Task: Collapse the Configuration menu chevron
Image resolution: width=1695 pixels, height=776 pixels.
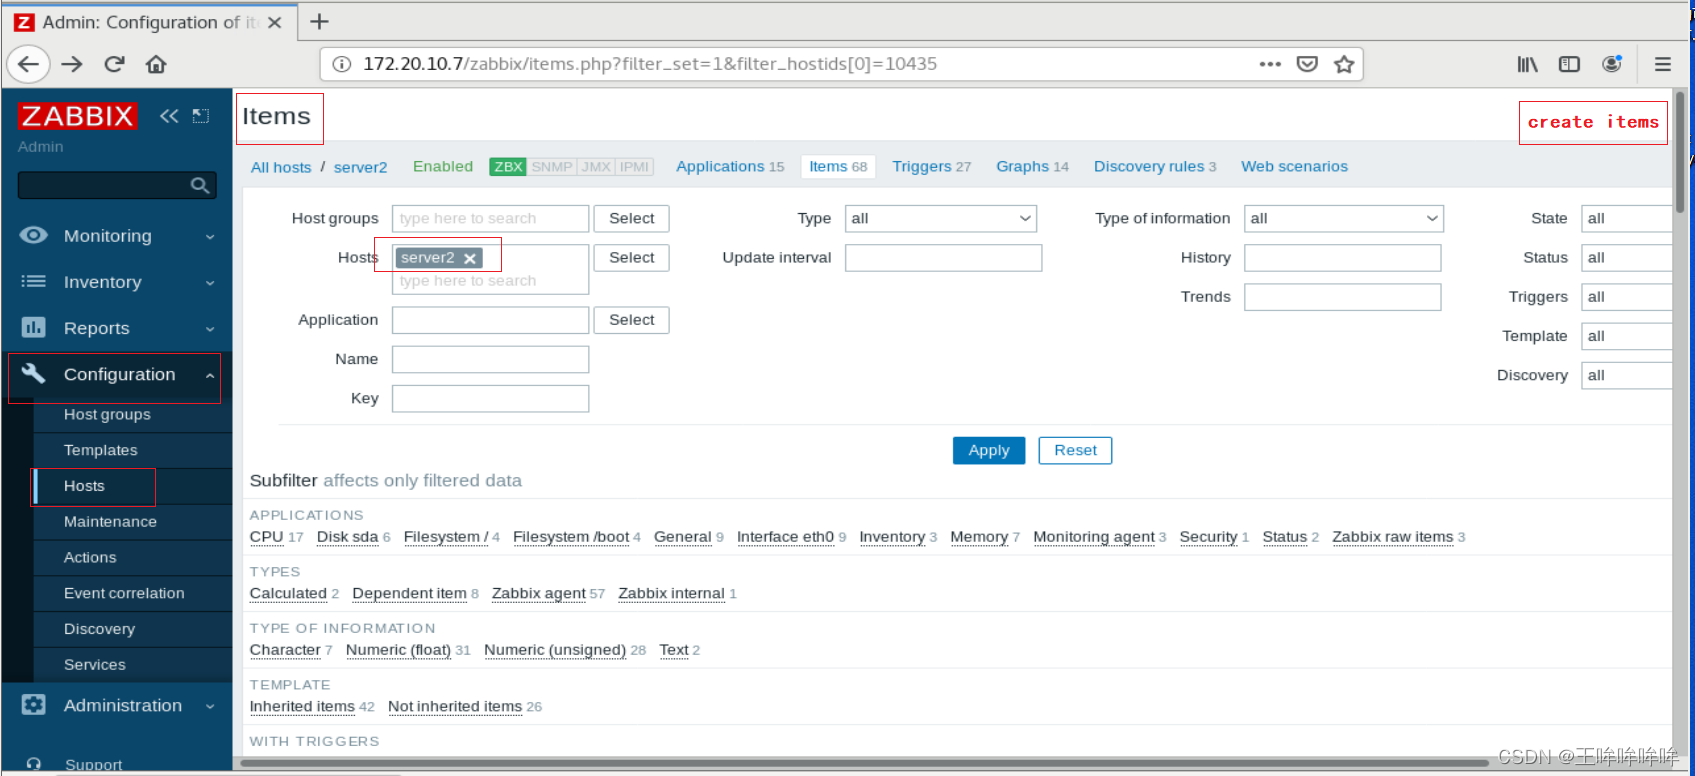Action: point(210,375)
